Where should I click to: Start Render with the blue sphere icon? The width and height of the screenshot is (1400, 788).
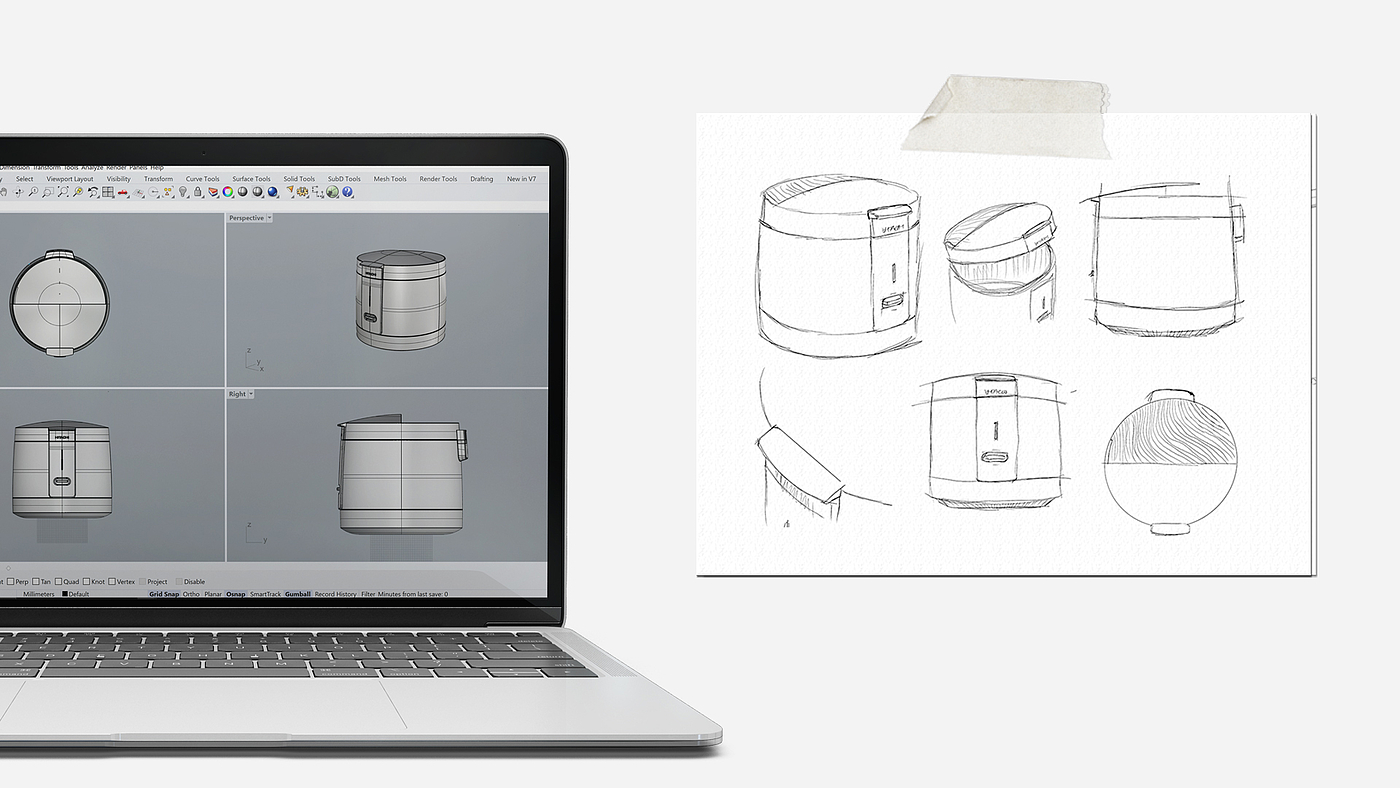pos(272,192)
